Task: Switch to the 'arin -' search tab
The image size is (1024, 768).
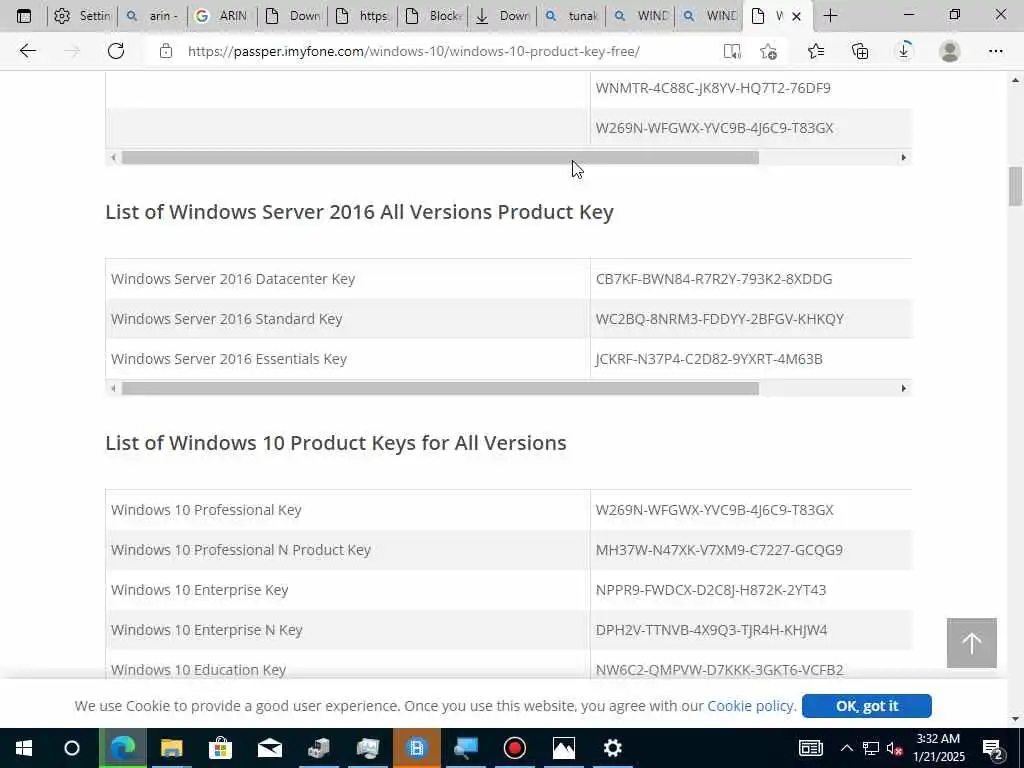Action: pos(152,16)
